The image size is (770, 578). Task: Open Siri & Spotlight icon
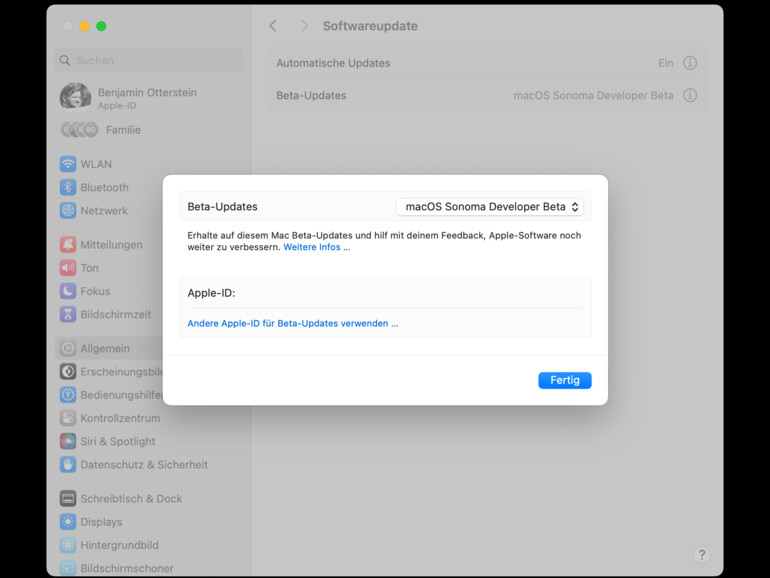pos(68,441)
